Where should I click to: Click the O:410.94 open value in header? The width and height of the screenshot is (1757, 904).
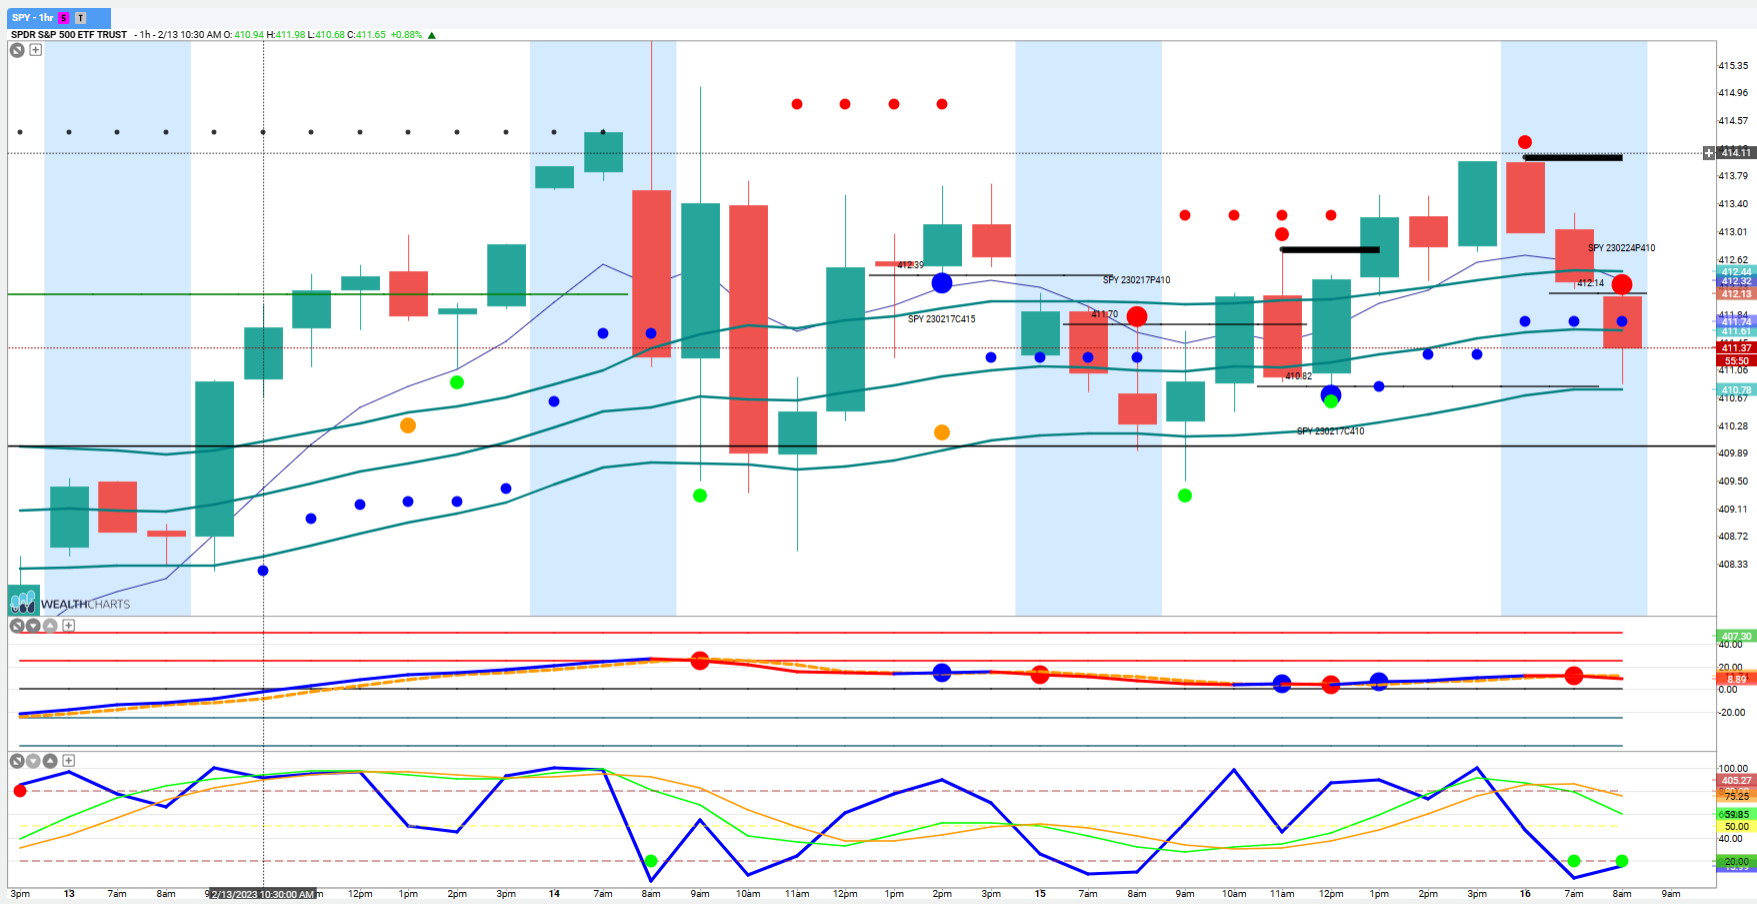pos(244,35)
